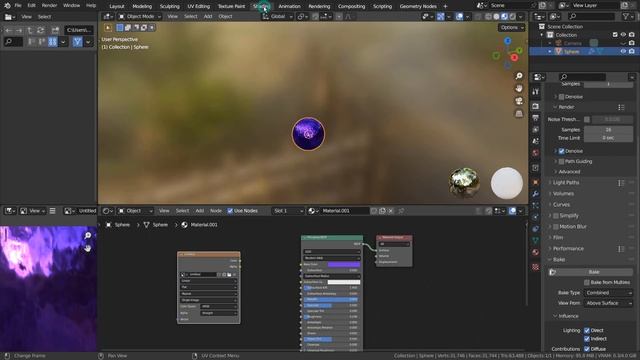Viewport: 640px width, 360px height.
Task: Check Bake from Multires
Action: (x=587, y=282)
